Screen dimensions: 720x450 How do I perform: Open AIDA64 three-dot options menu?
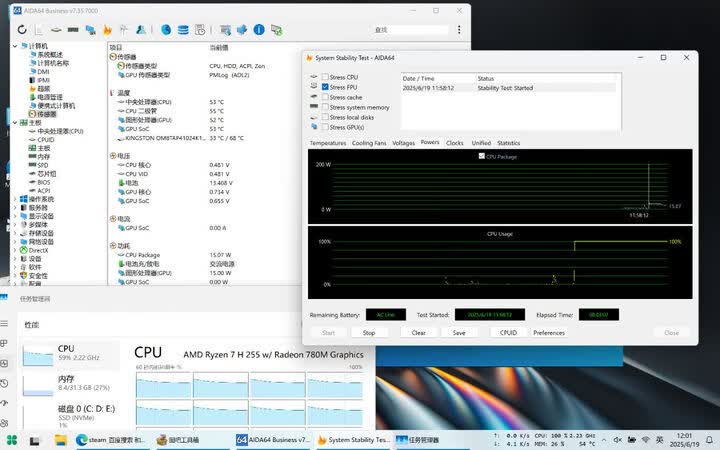tap(459, 29)
